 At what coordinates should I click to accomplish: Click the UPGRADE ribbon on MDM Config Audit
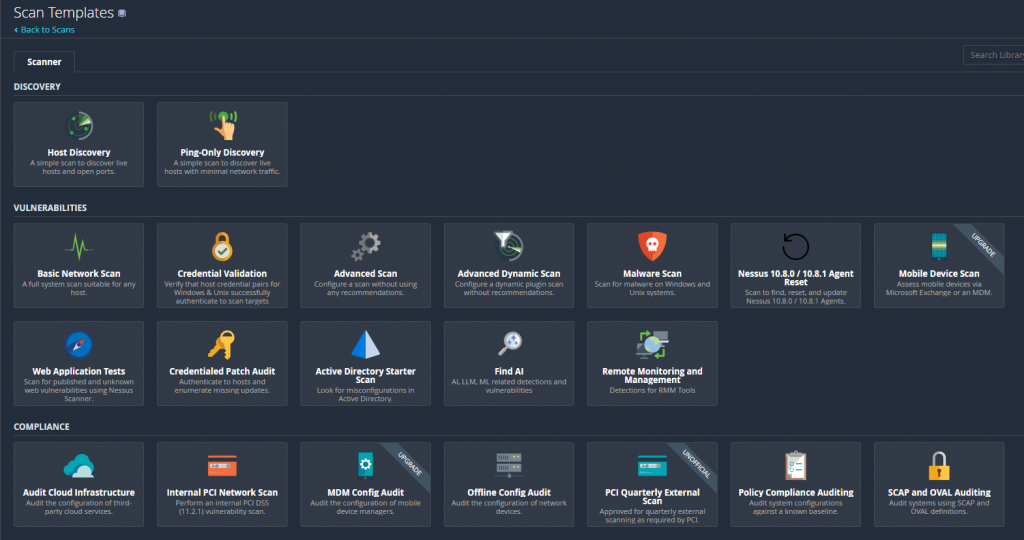pos(409,464)
